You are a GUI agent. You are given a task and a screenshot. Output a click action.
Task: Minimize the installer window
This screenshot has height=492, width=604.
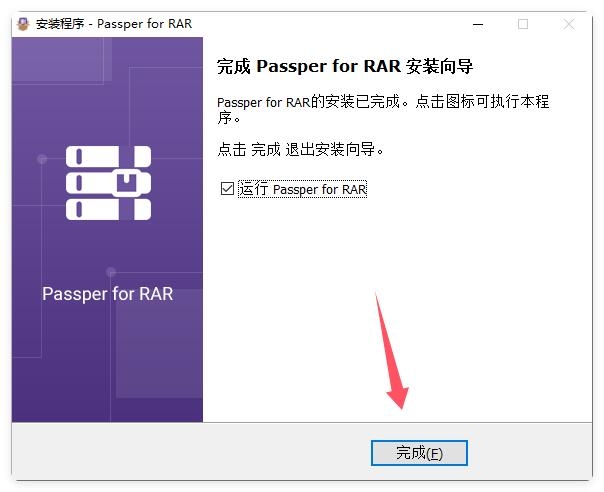point(478,24)
